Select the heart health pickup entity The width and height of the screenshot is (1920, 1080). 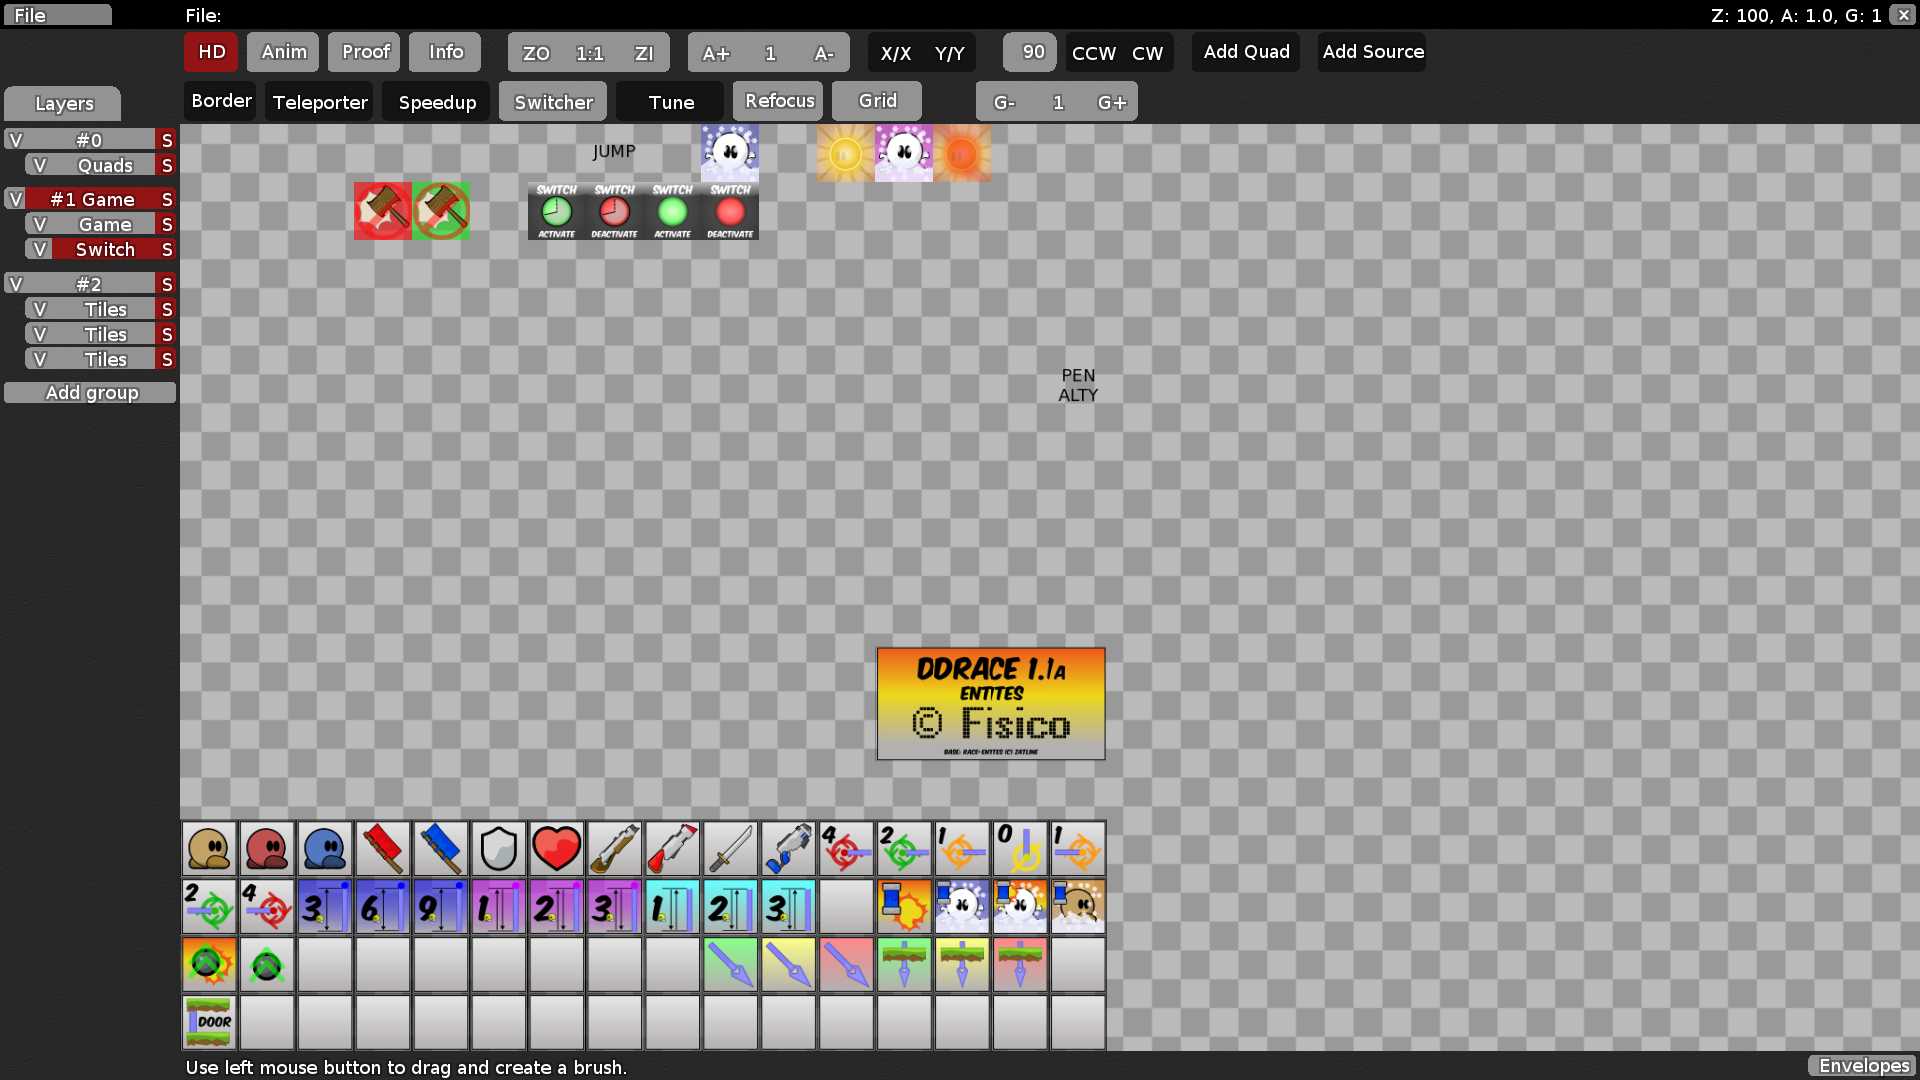click(557, 849)
